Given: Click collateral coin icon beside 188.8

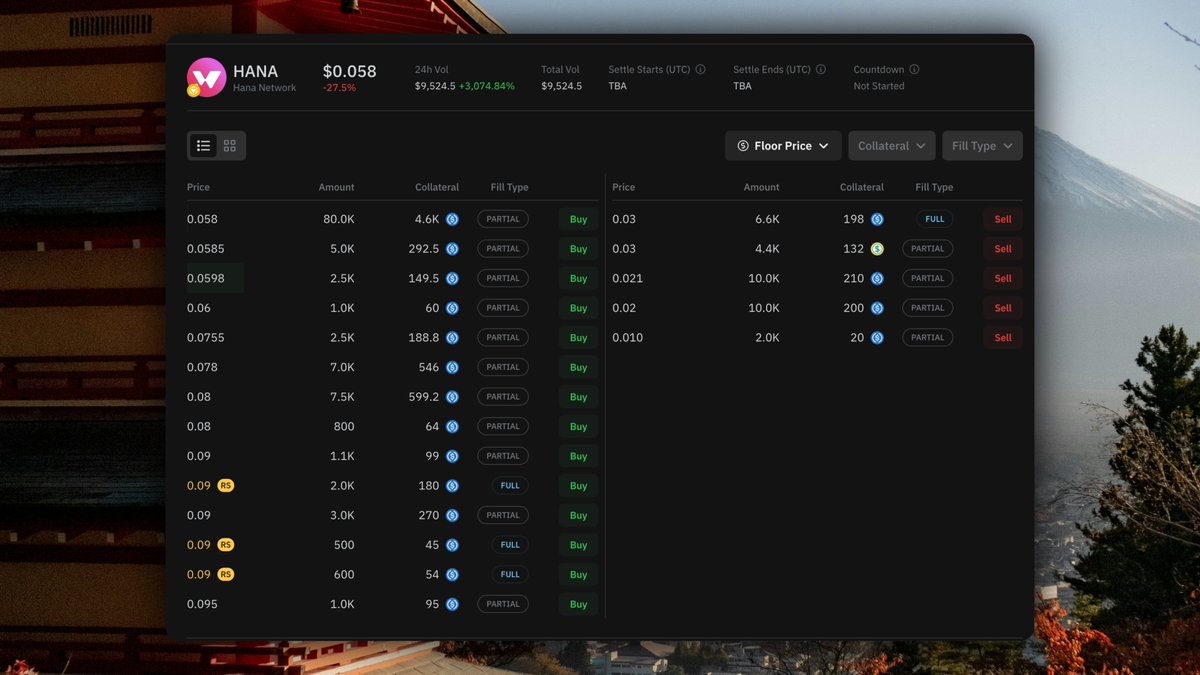Looking at the screenshot, I should tap(452, 338).
